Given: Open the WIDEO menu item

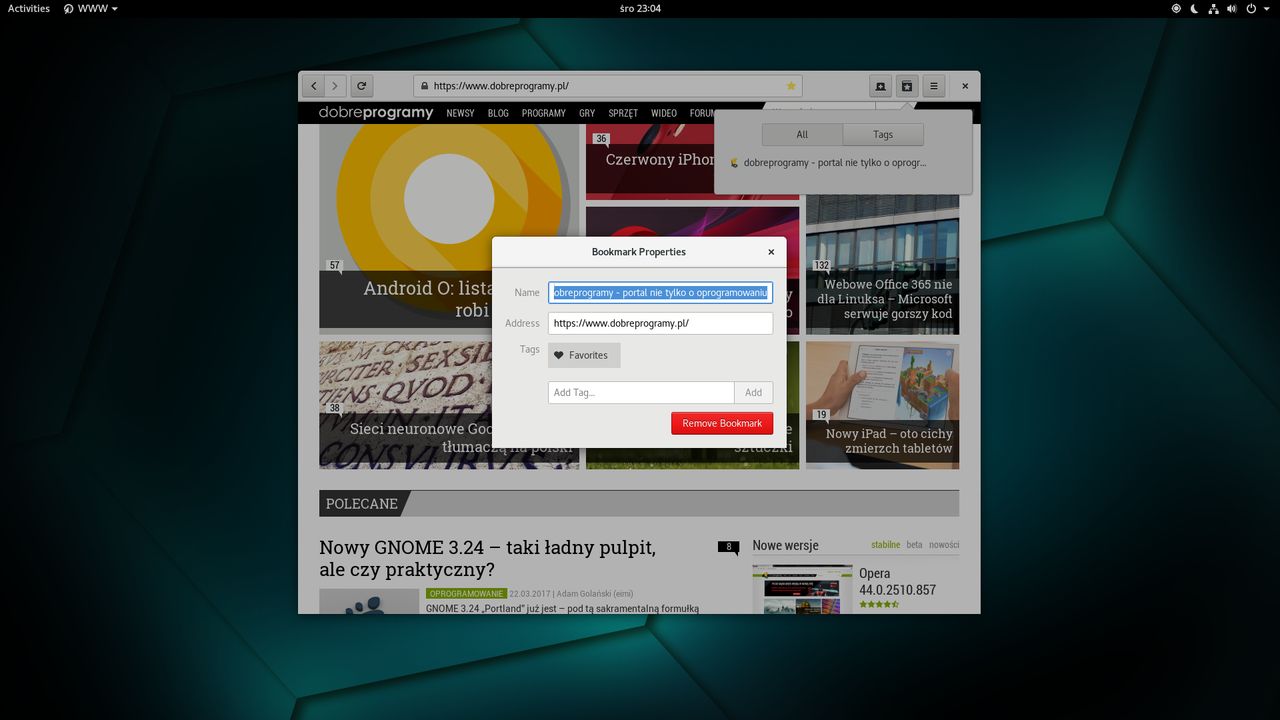Looking at the screenshot, I should click(x=664, y=113).
